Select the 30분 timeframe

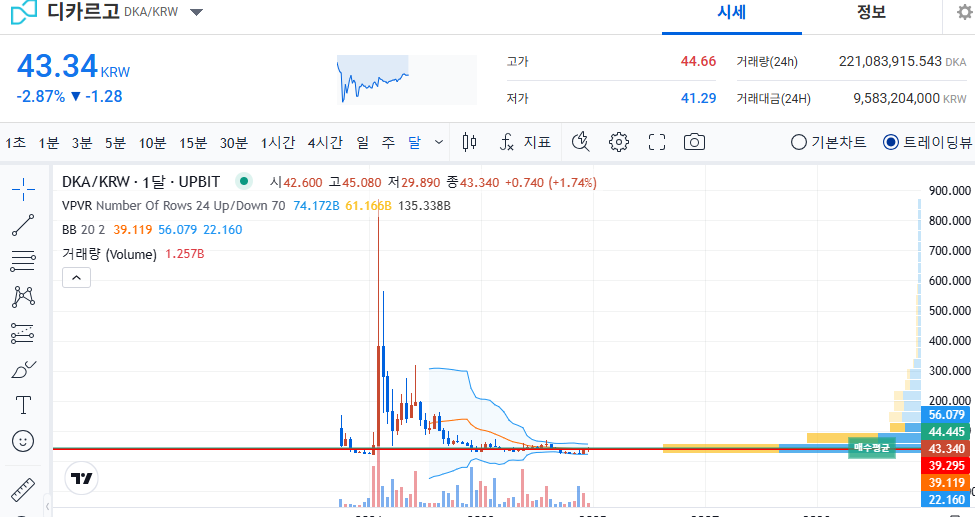(x=234, y=142)
